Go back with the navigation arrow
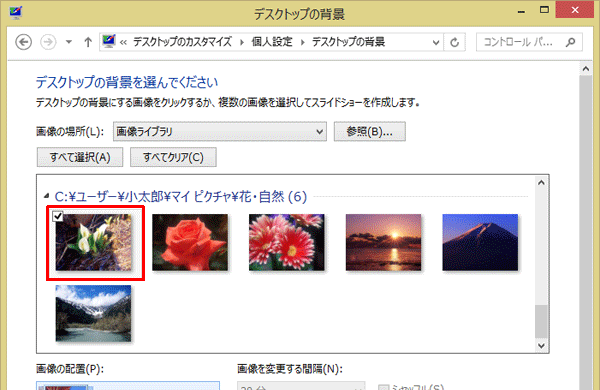The width and height of the screenshot is (600, 390). click(x=23, y=42)
